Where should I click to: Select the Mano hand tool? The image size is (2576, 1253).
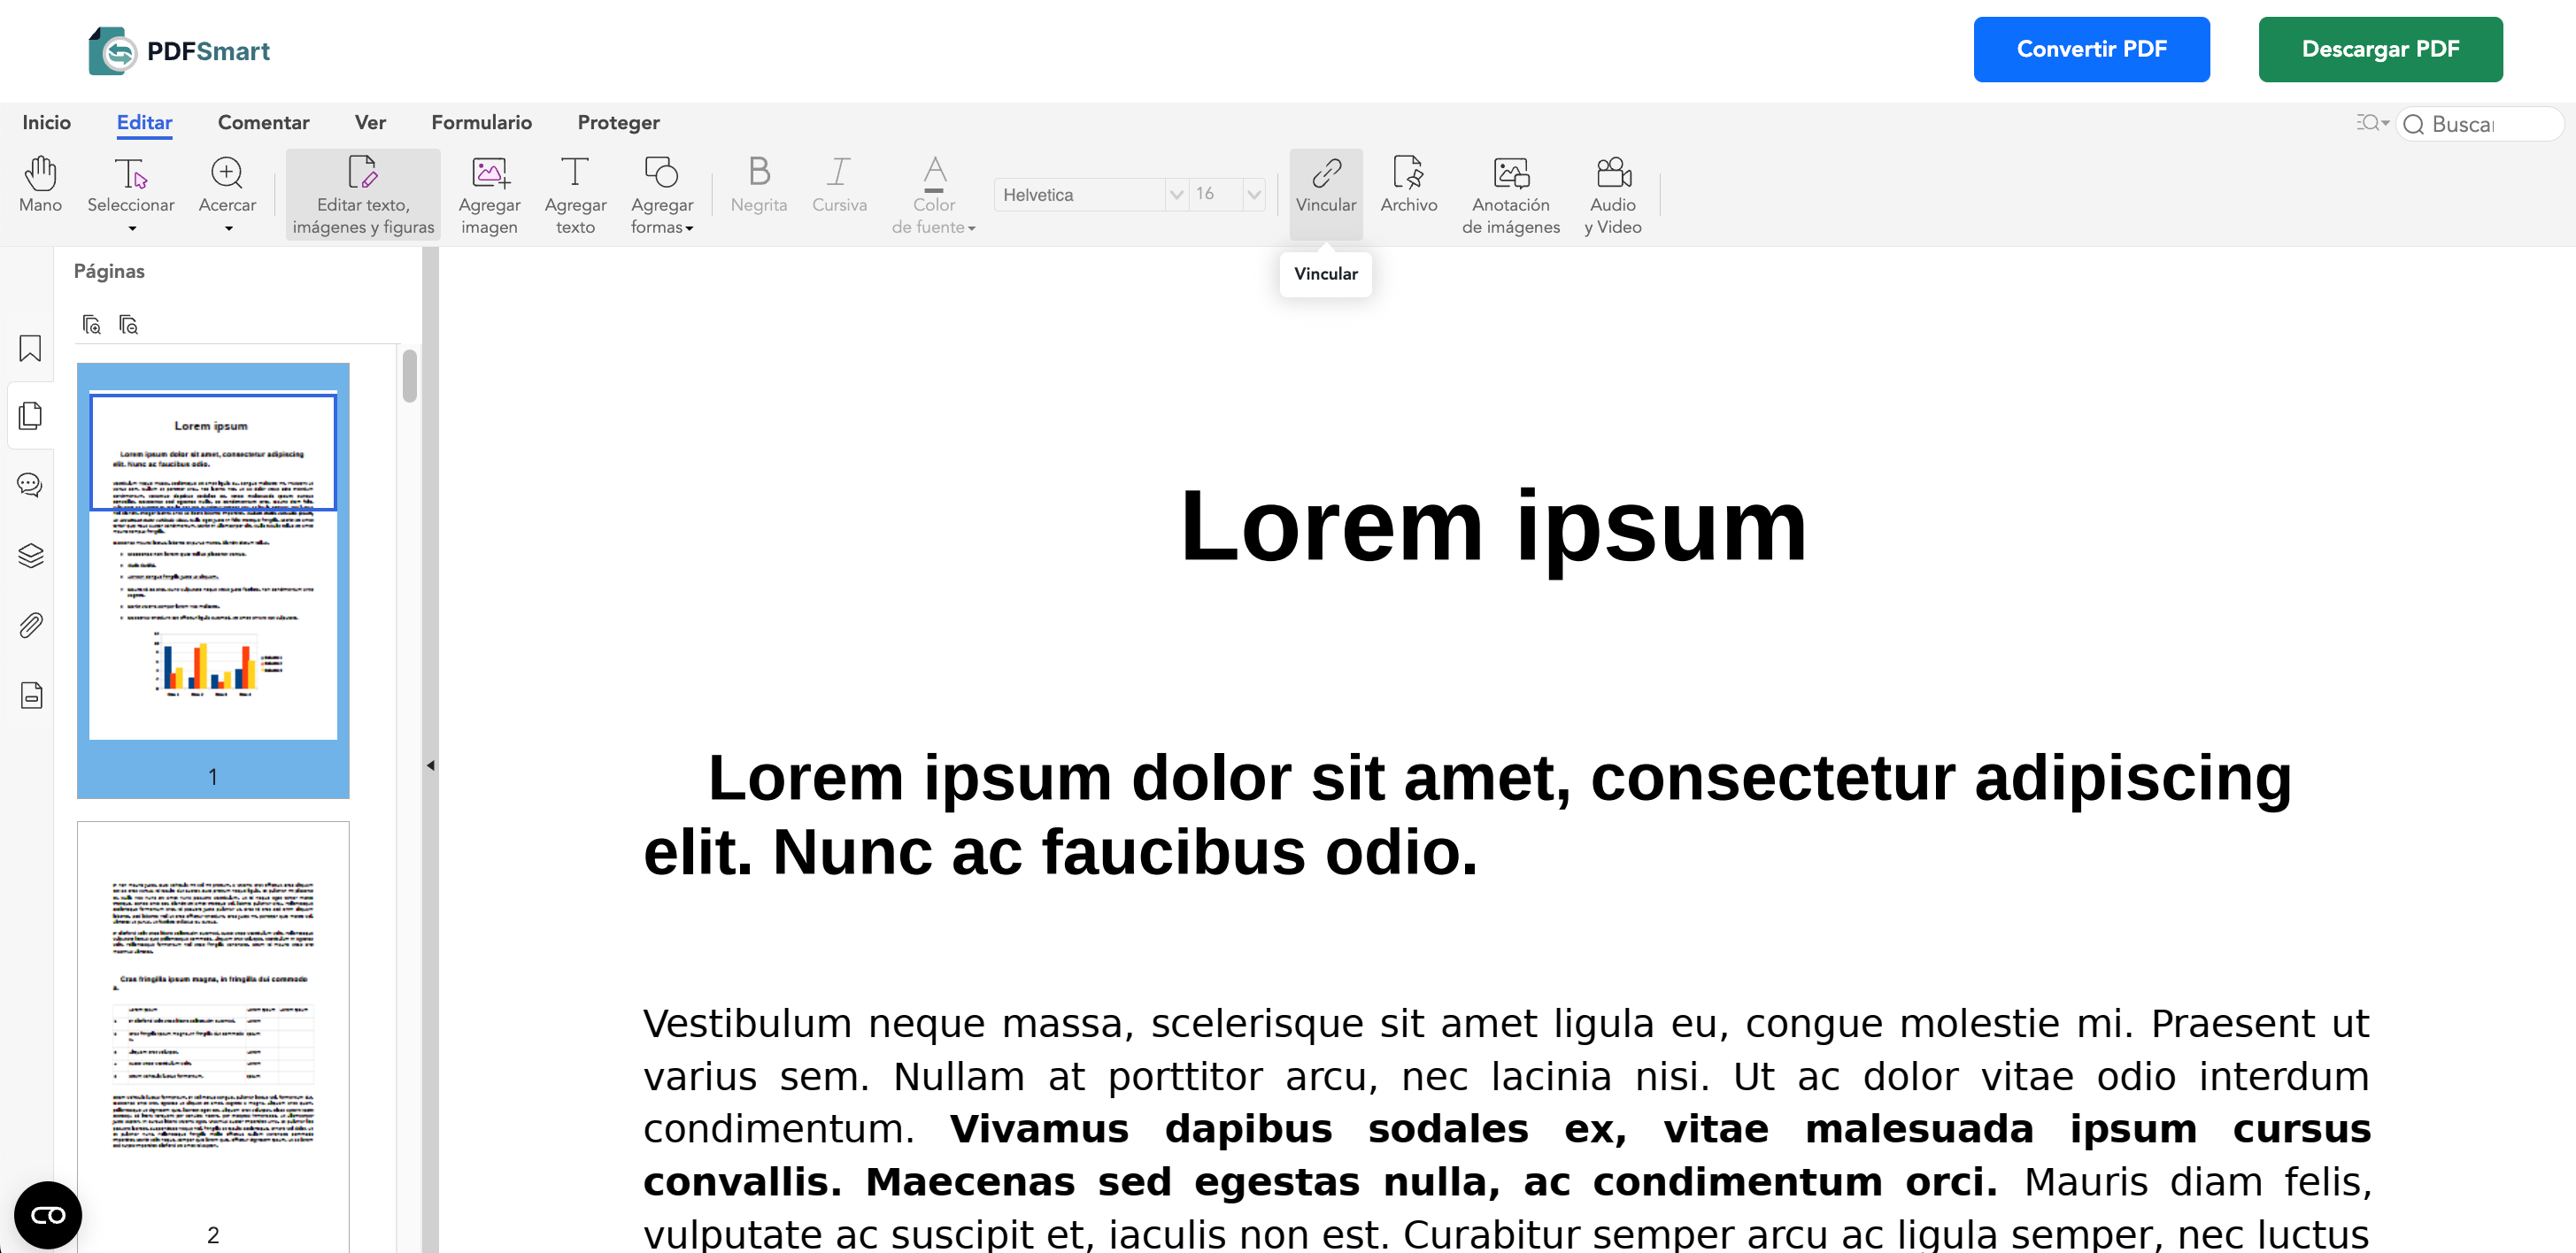(x=40, y=185)
